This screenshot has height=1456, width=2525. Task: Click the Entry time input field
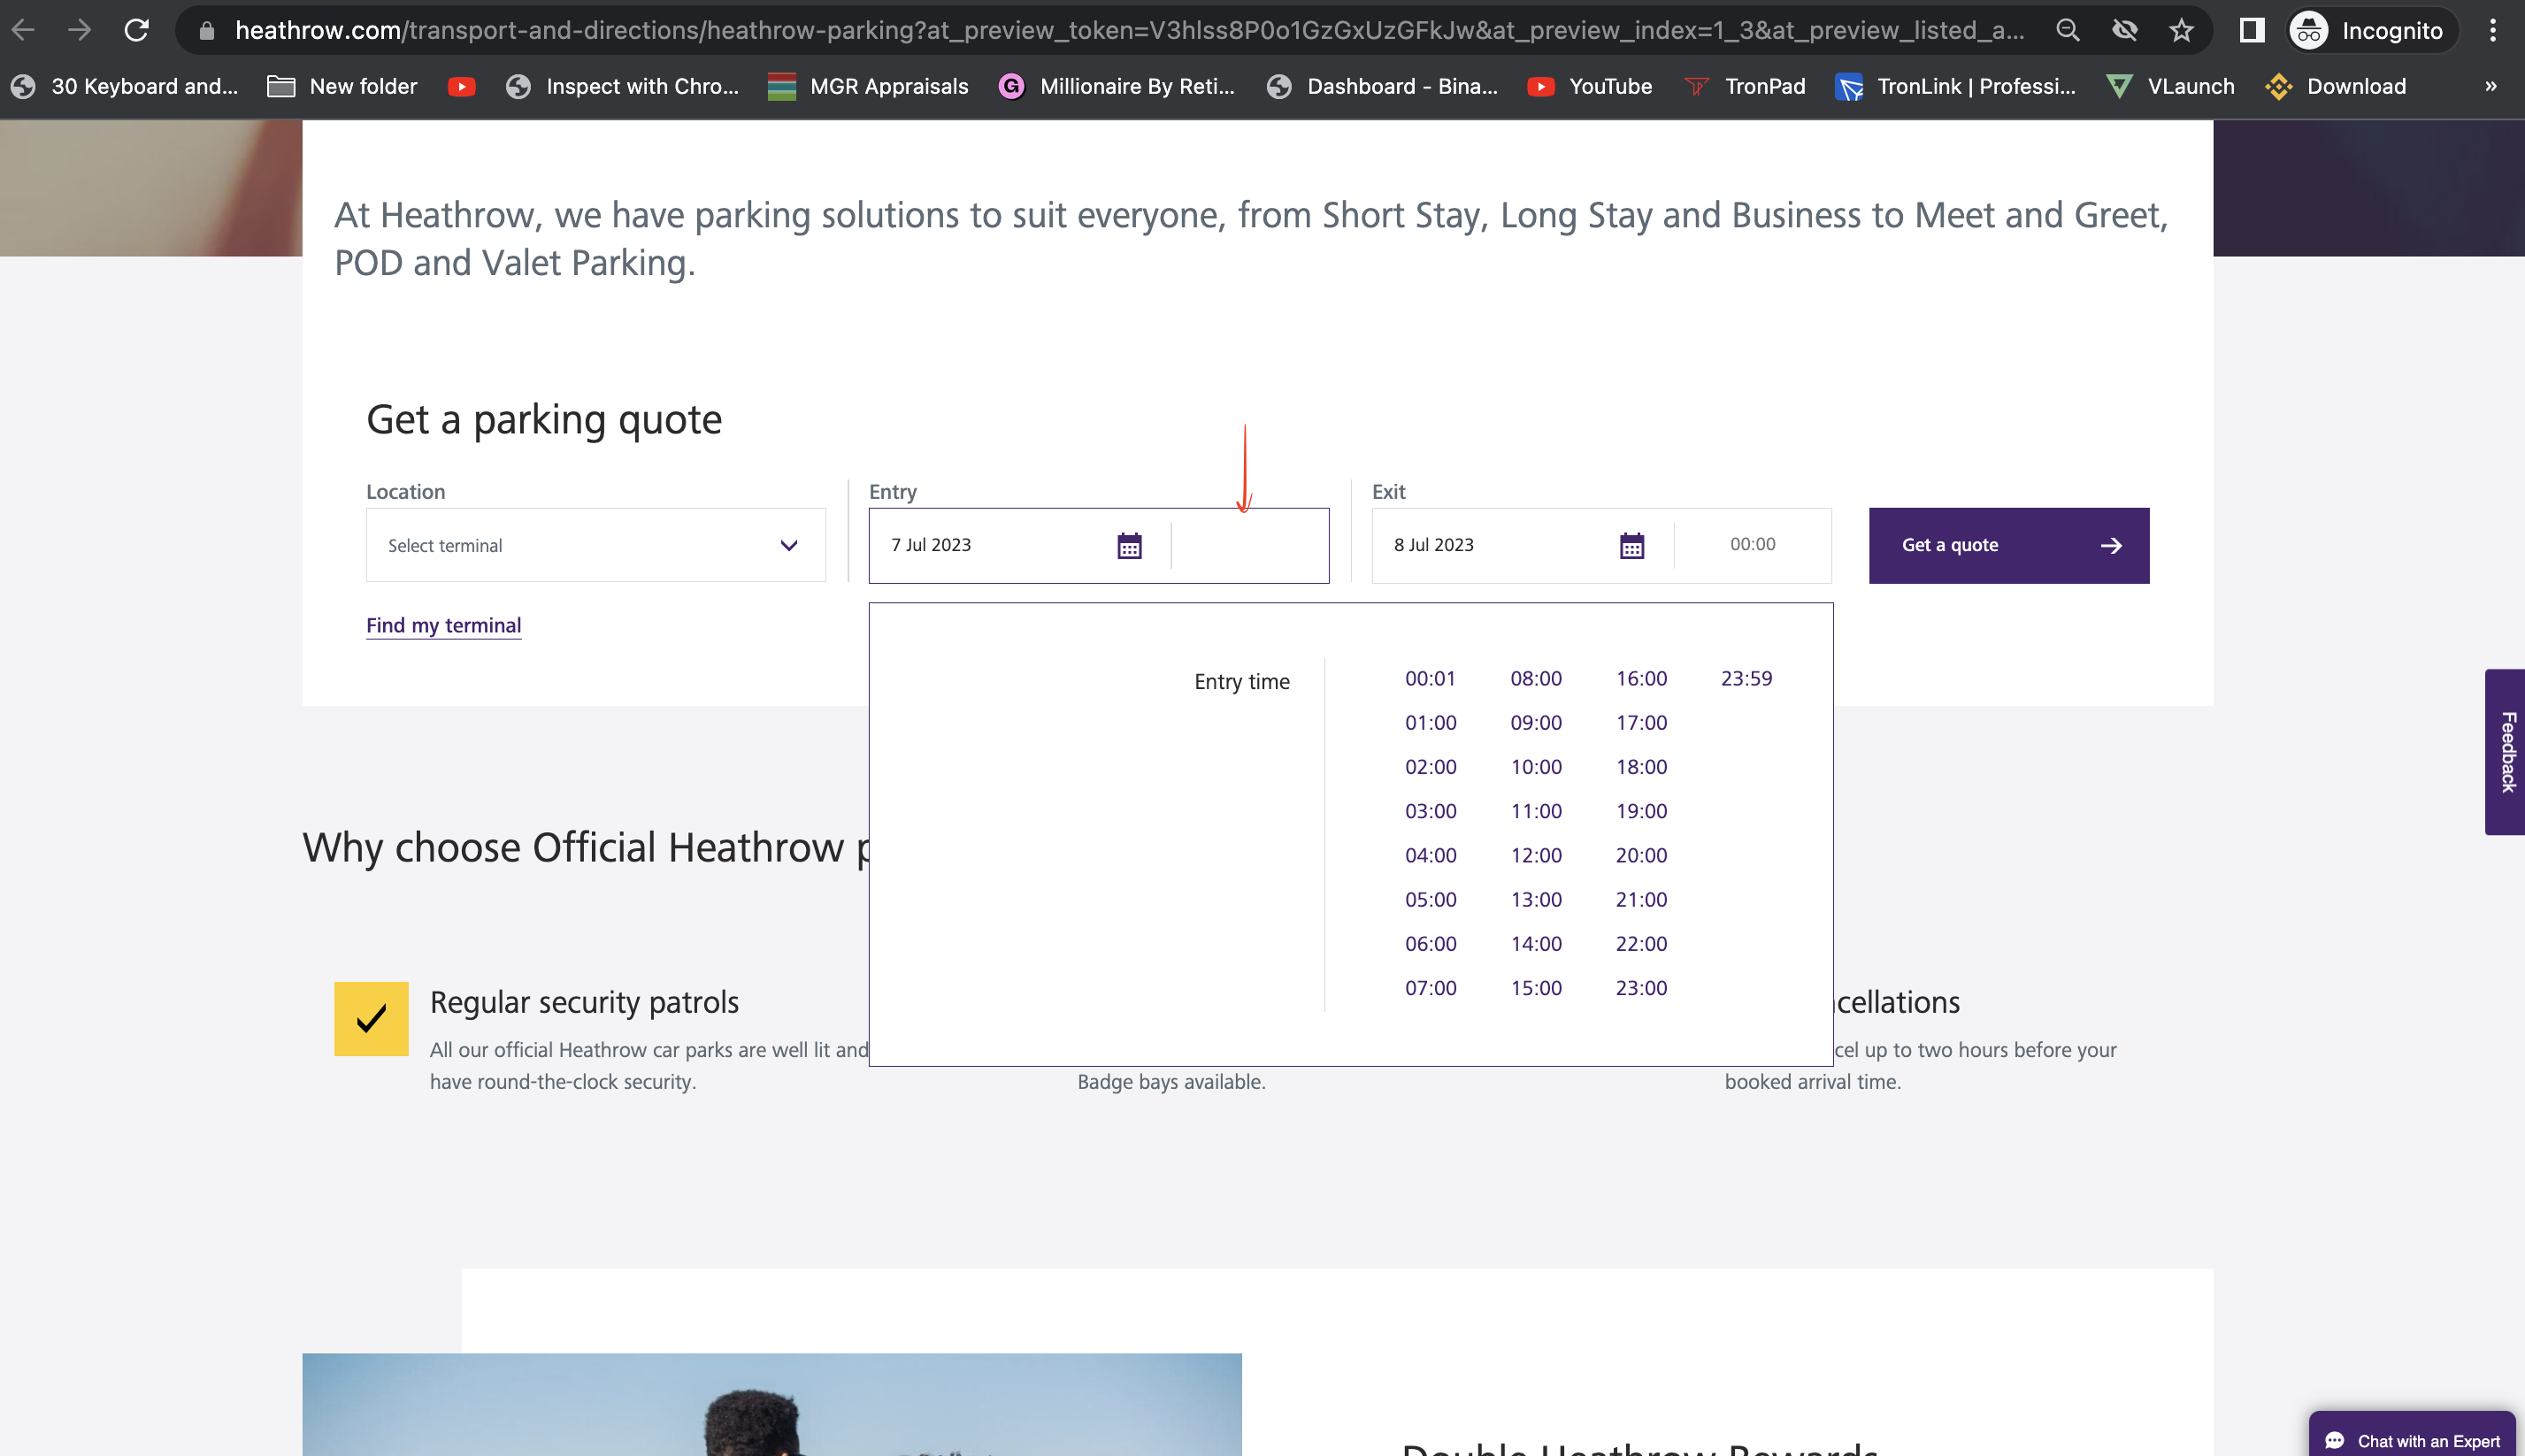(x=1248, y=546)
